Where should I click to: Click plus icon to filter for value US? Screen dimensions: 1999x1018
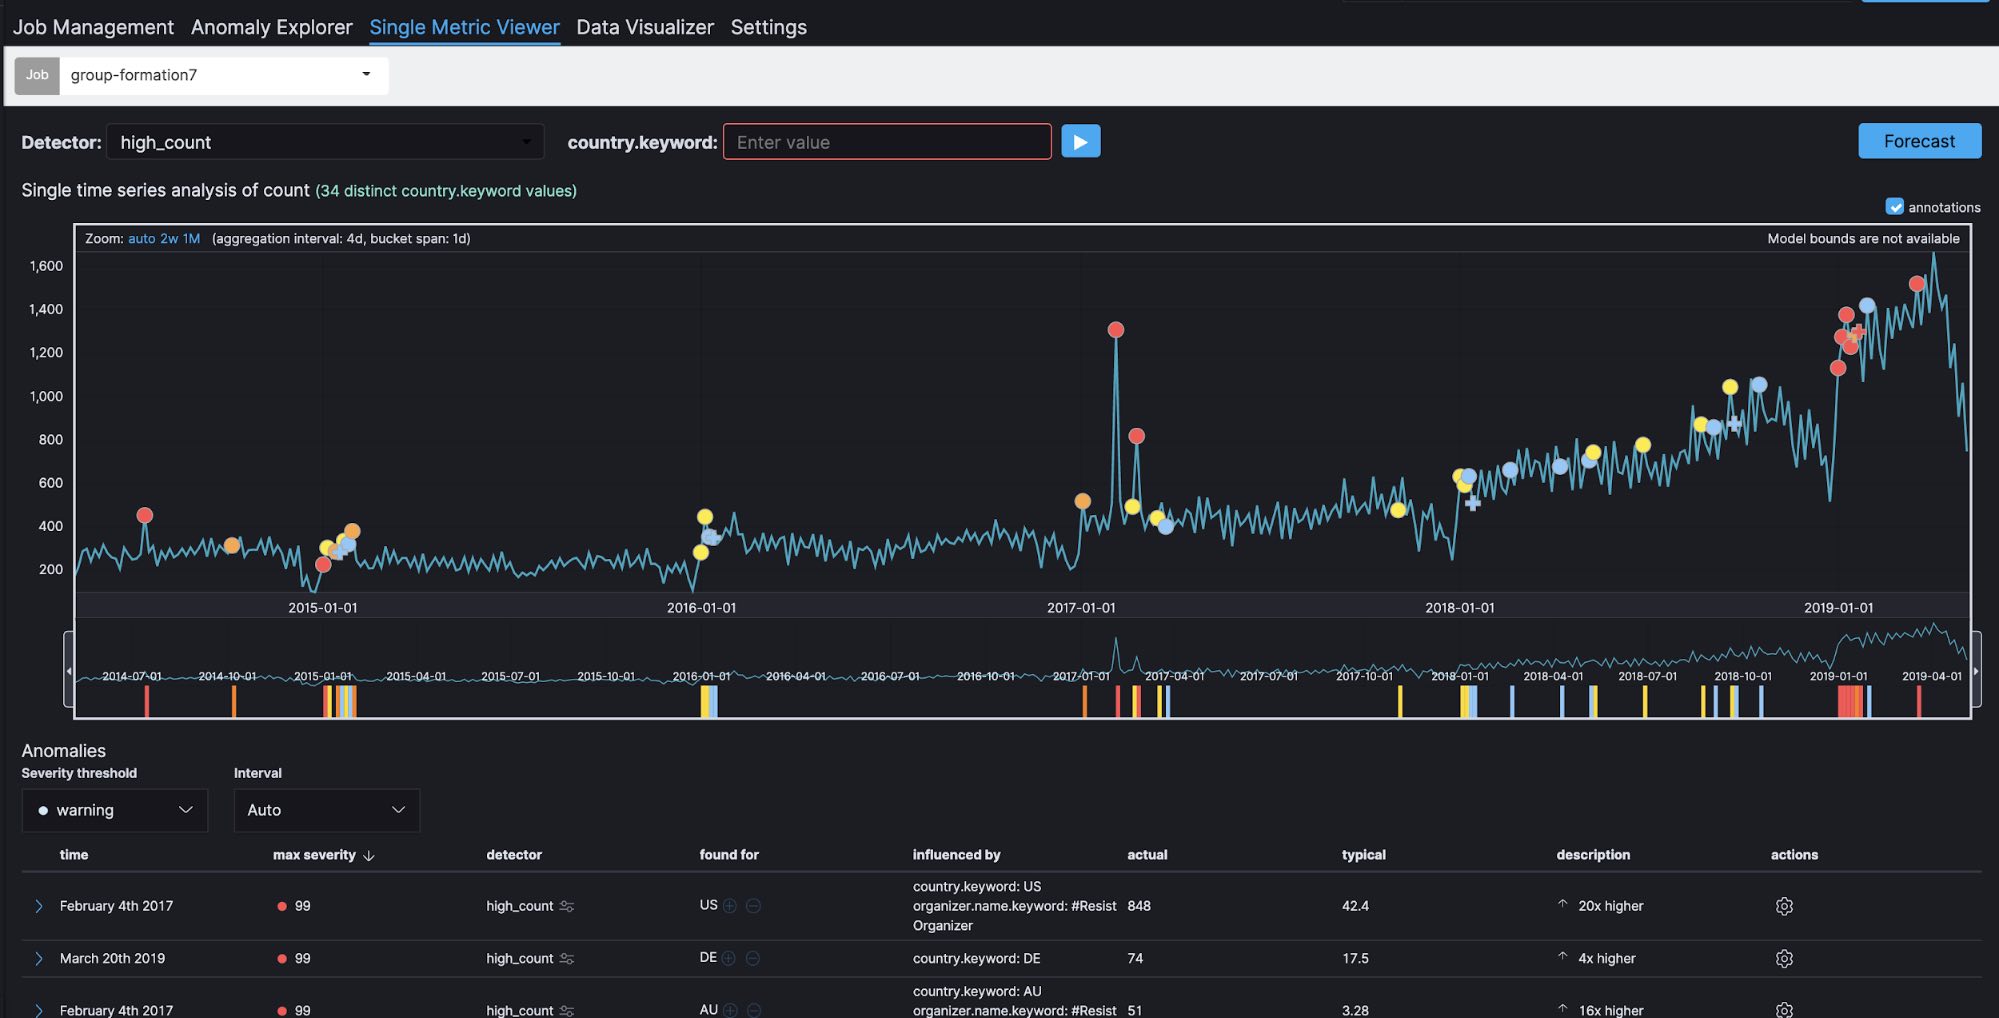(x=731, y=905)
